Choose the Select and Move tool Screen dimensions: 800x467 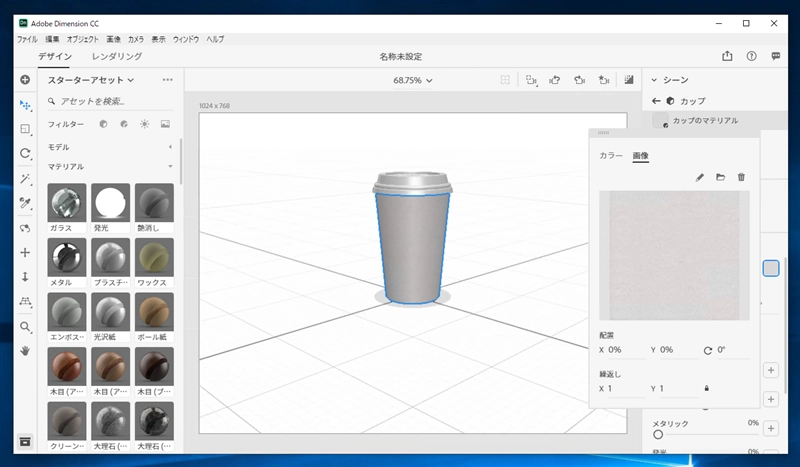pyautogui.click(x=25, y=105)
